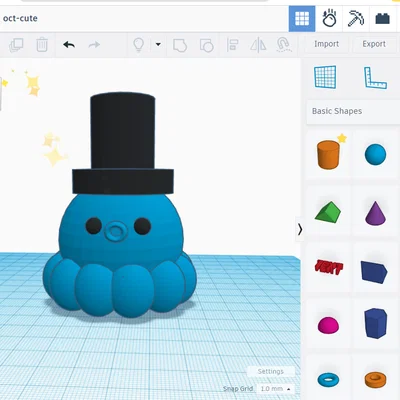Viewport: 400px width, 400px height.
Task: Redo the last action
Action: point(94,44)
